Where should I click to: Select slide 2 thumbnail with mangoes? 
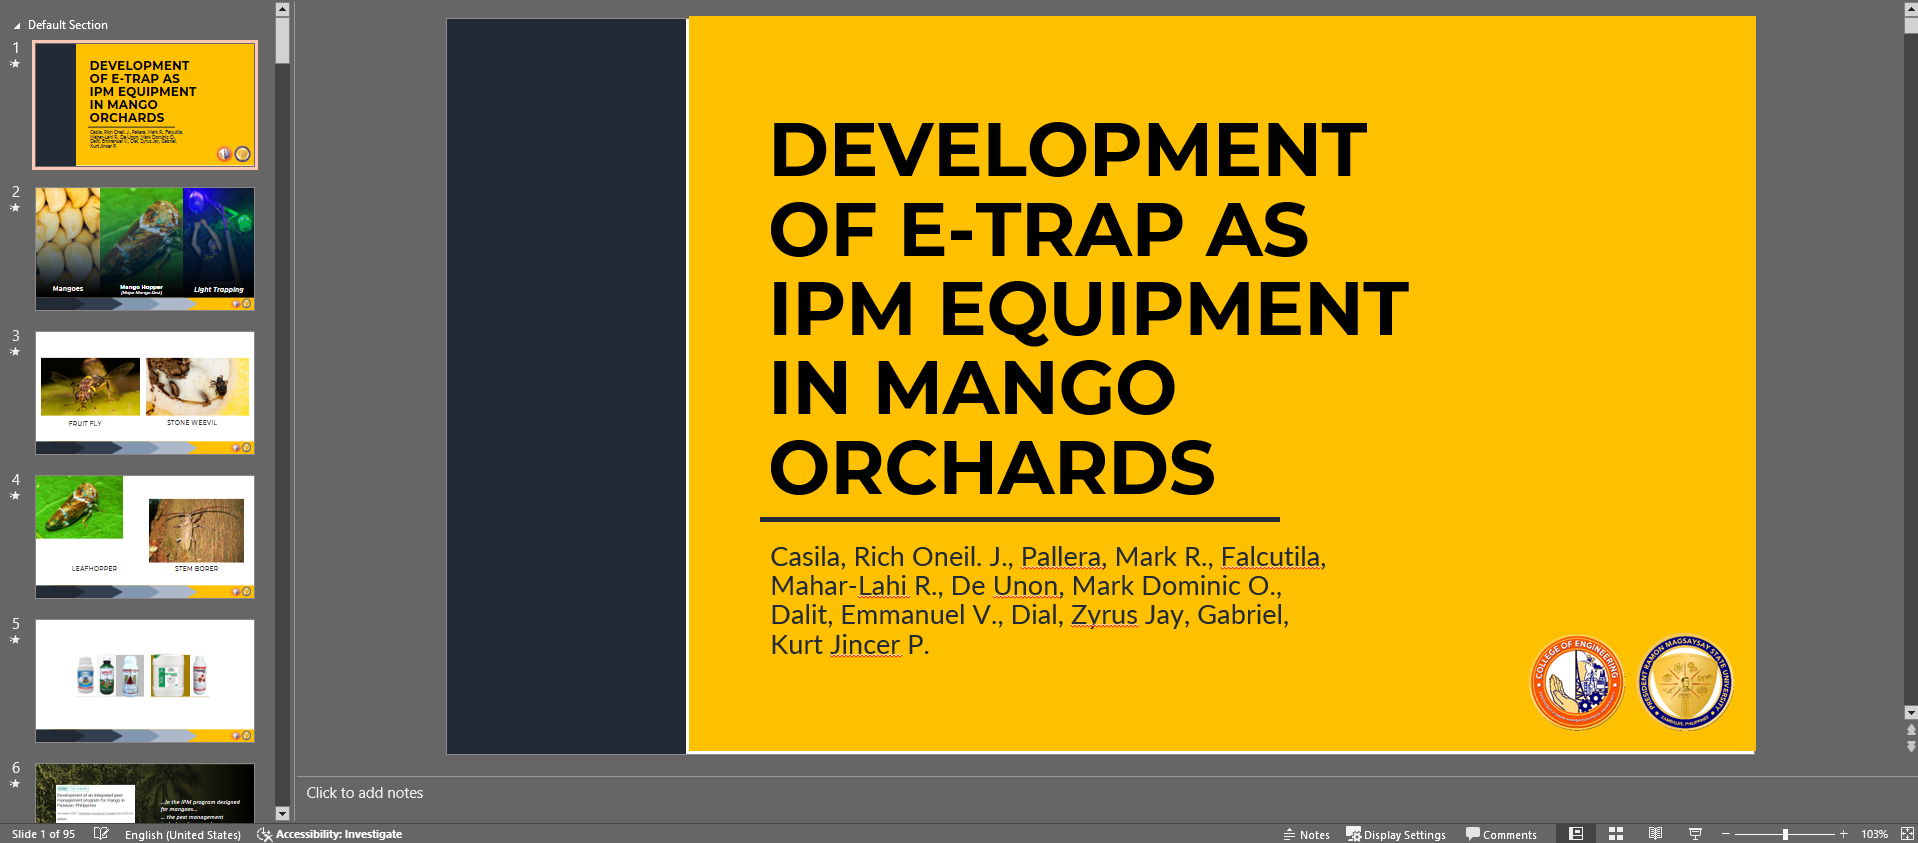(145, 248)
